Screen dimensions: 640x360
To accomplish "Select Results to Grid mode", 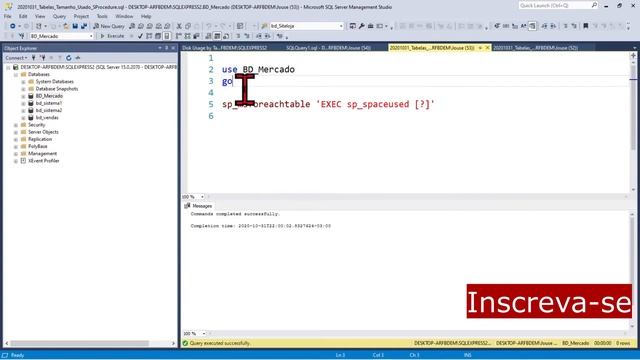I will coord(217,36).
